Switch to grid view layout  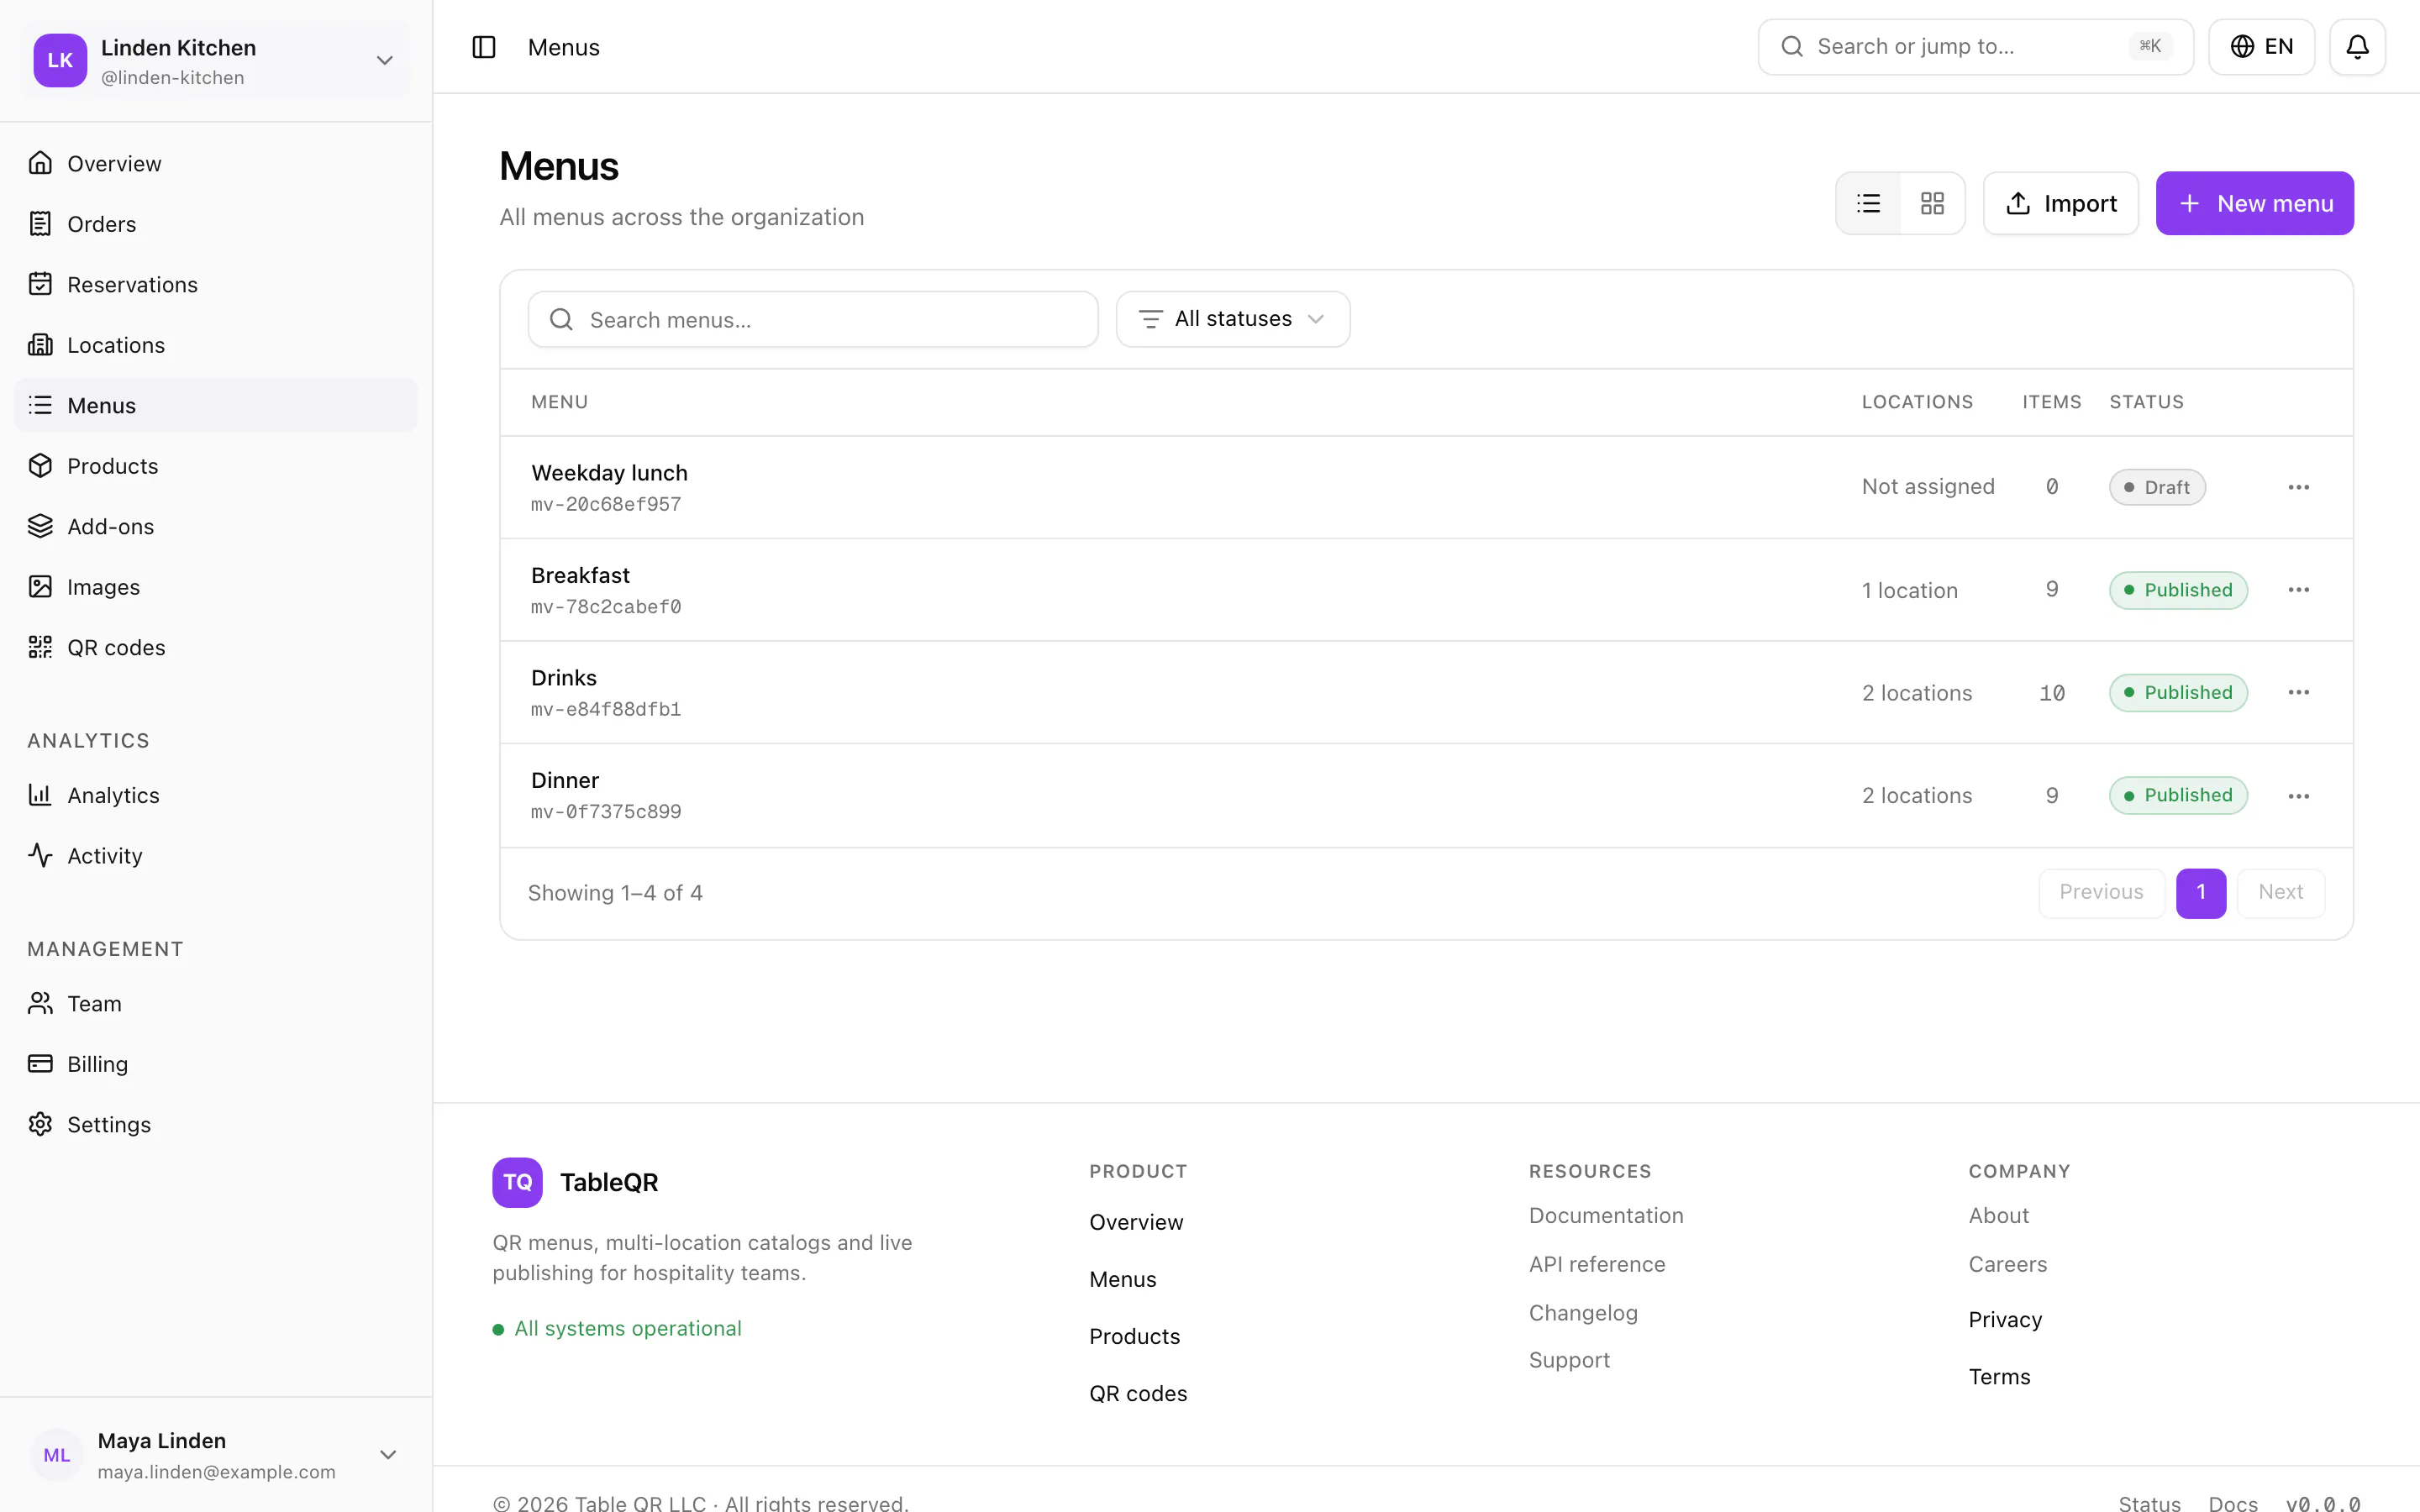[1932, 204]
